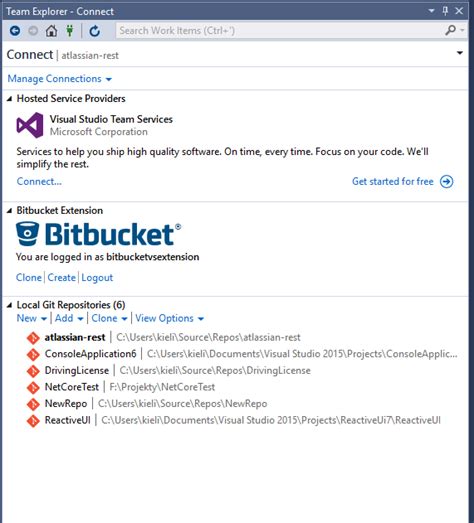
Task: Click the git icon for ConsoleApplication6
Action: coord(33,354)
